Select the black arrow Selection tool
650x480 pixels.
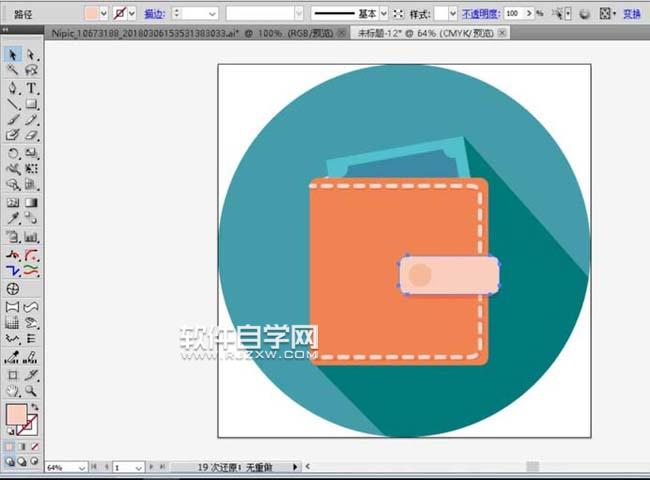coord(13,55)
